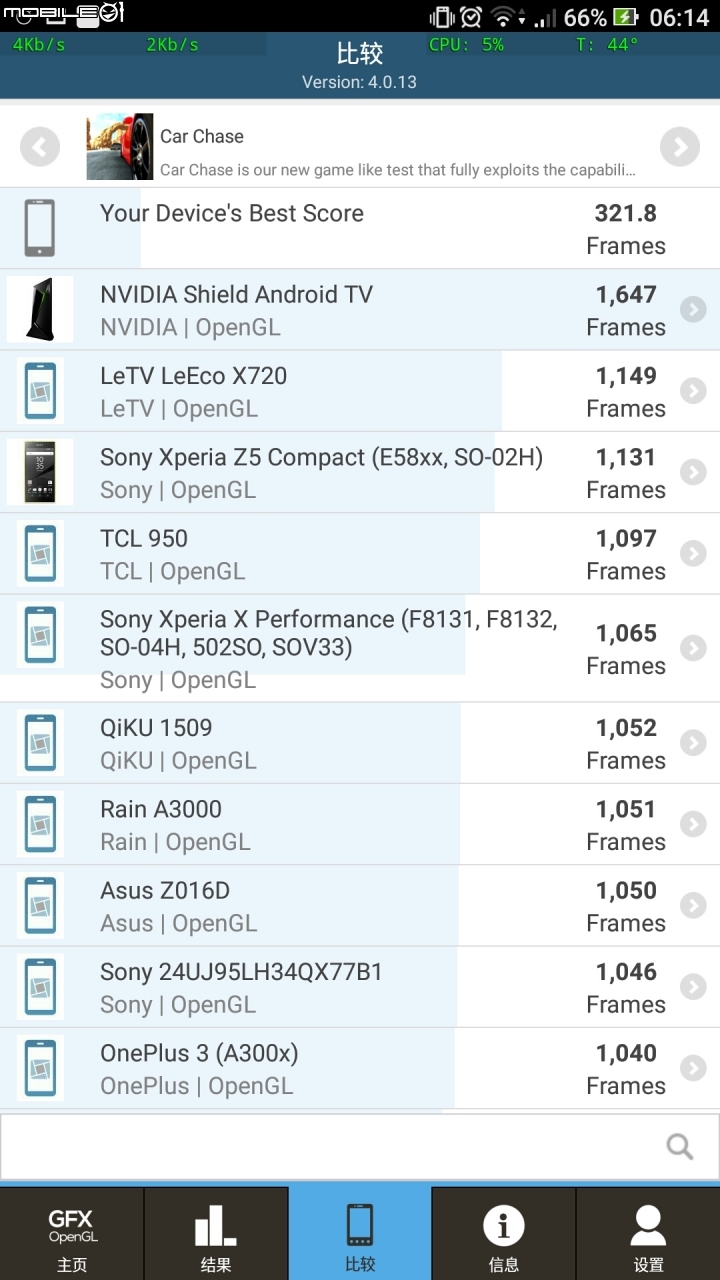
Task: Switch to the 主页 GFX home tab
Action: tap(72, 1234)
